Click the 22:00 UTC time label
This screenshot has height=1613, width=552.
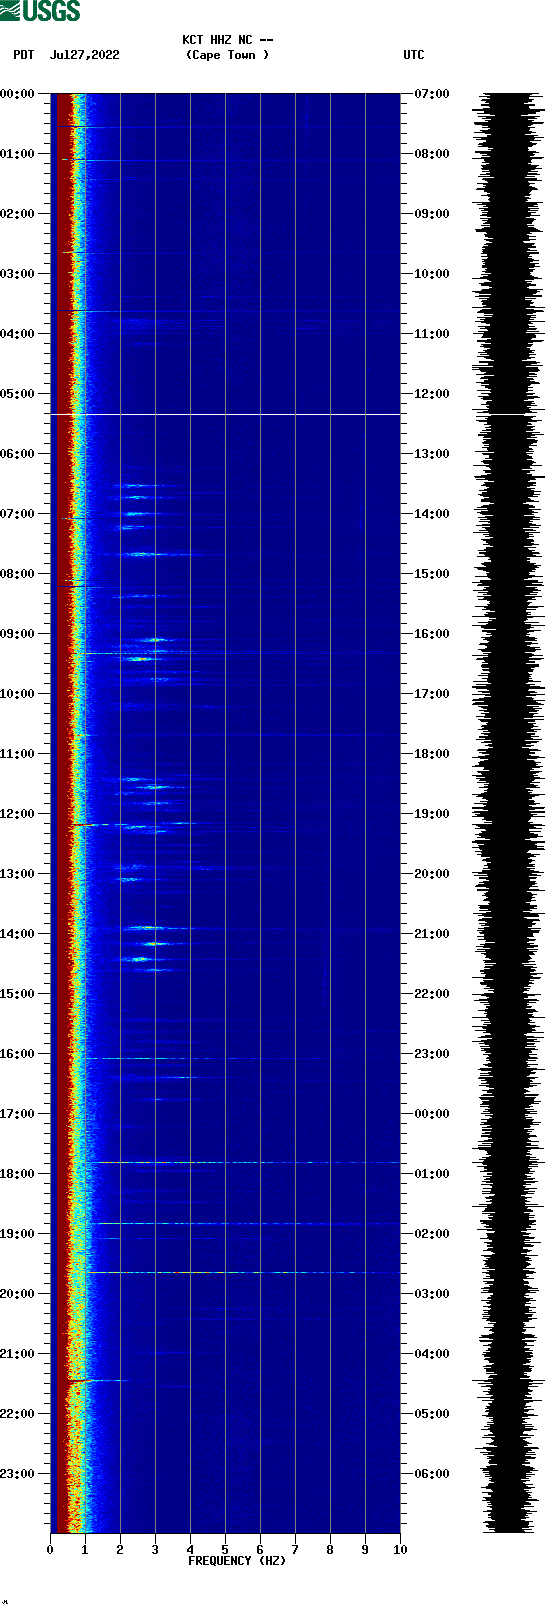coord(432,994)
